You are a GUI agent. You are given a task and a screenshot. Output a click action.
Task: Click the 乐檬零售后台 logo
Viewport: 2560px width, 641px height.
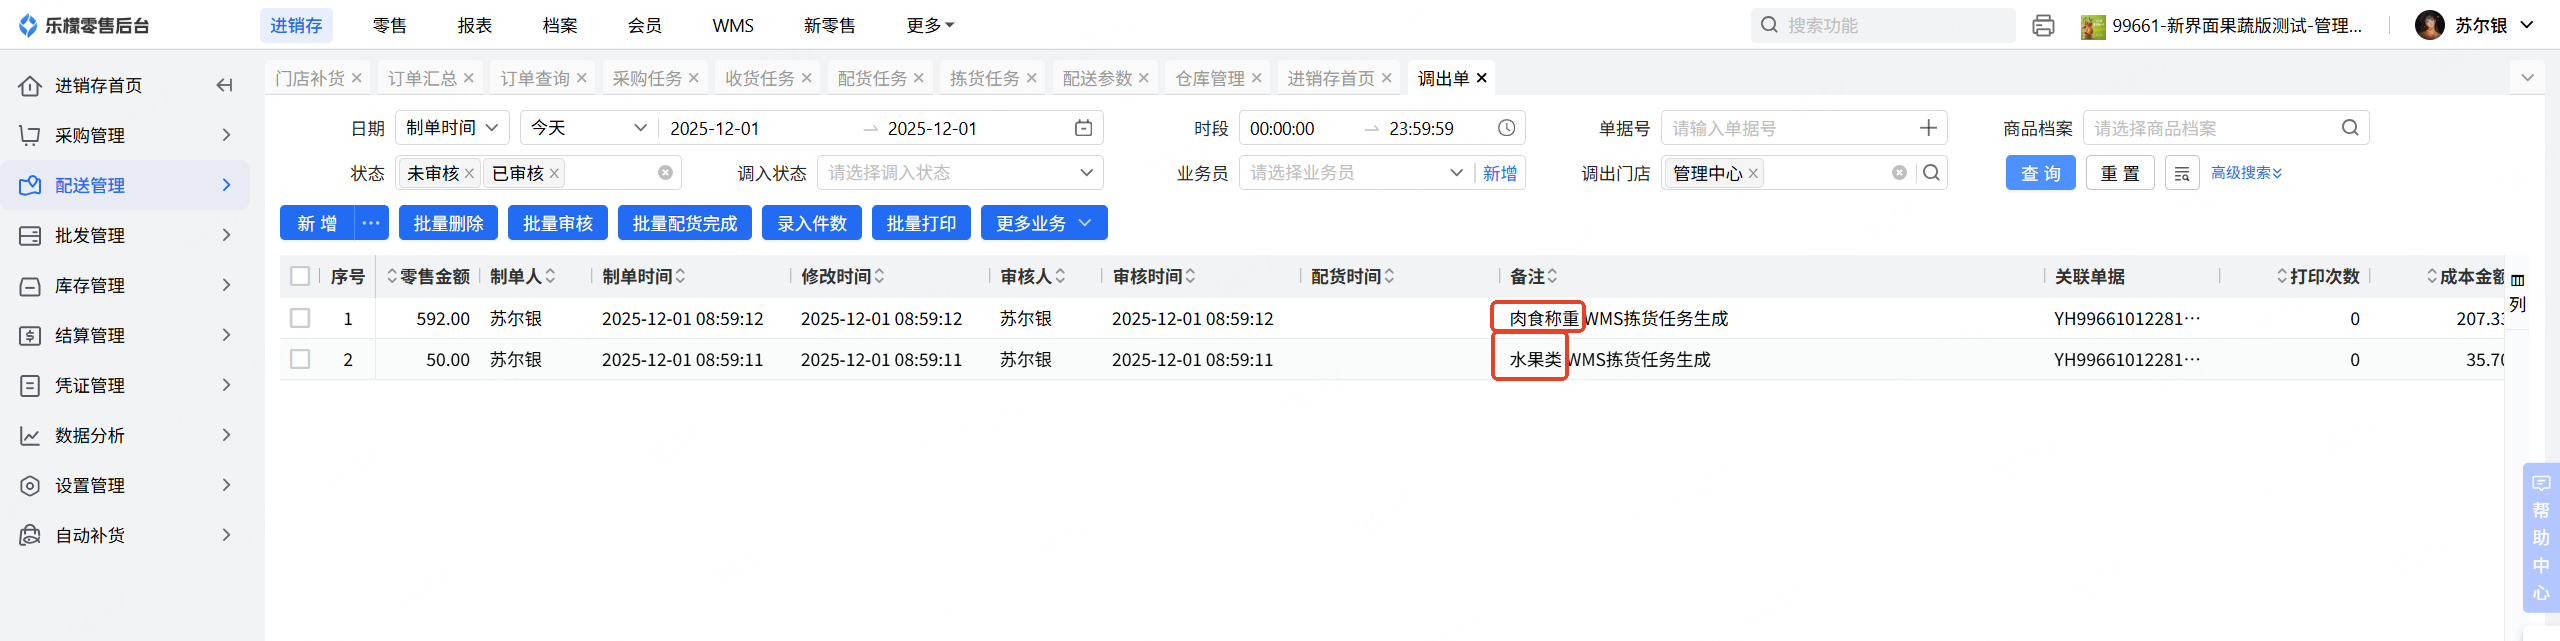(84, 25)
